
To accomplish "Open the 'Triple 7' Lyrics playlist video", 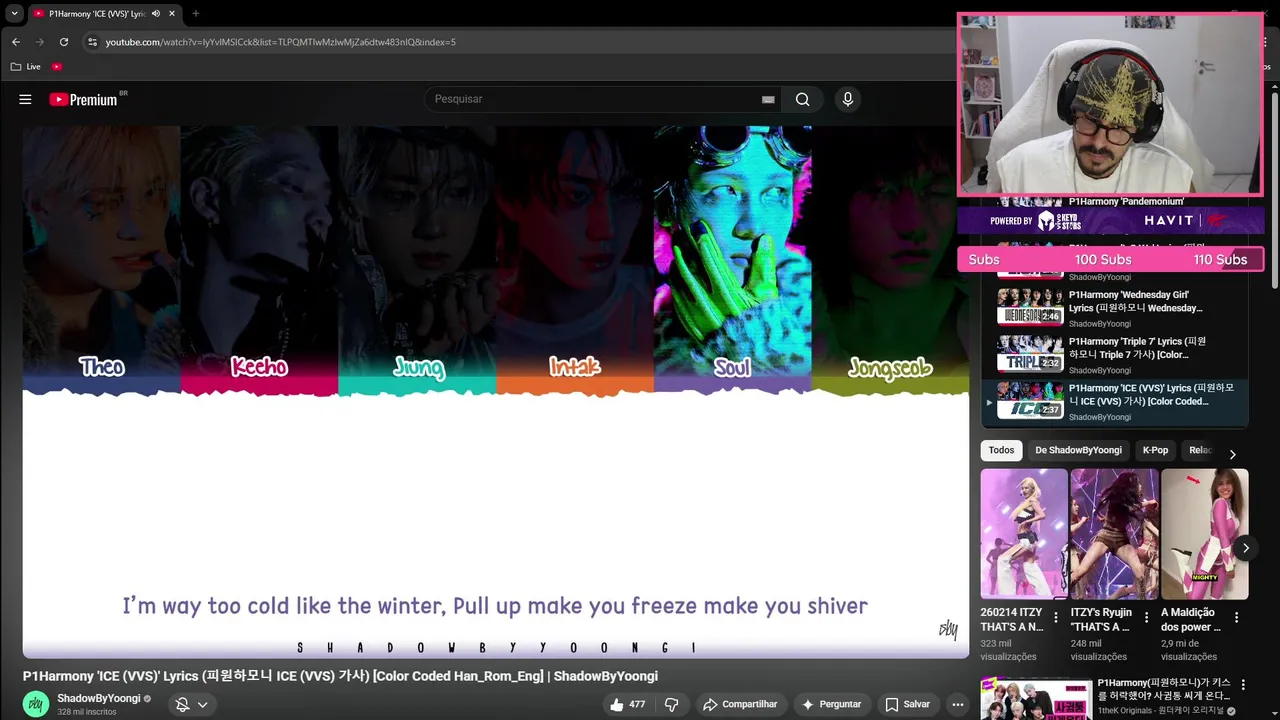I will [x=1115, y=355].
